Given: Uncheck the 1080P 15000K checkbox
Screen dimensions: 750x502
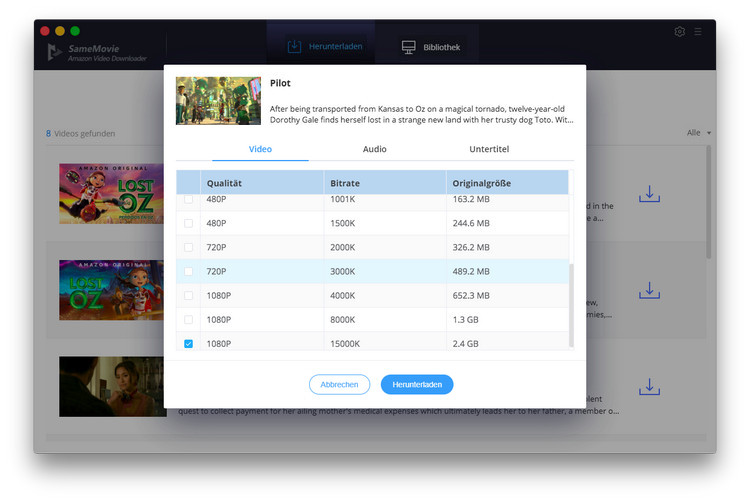Looking at the screenshot, I should tap(188, 344).
